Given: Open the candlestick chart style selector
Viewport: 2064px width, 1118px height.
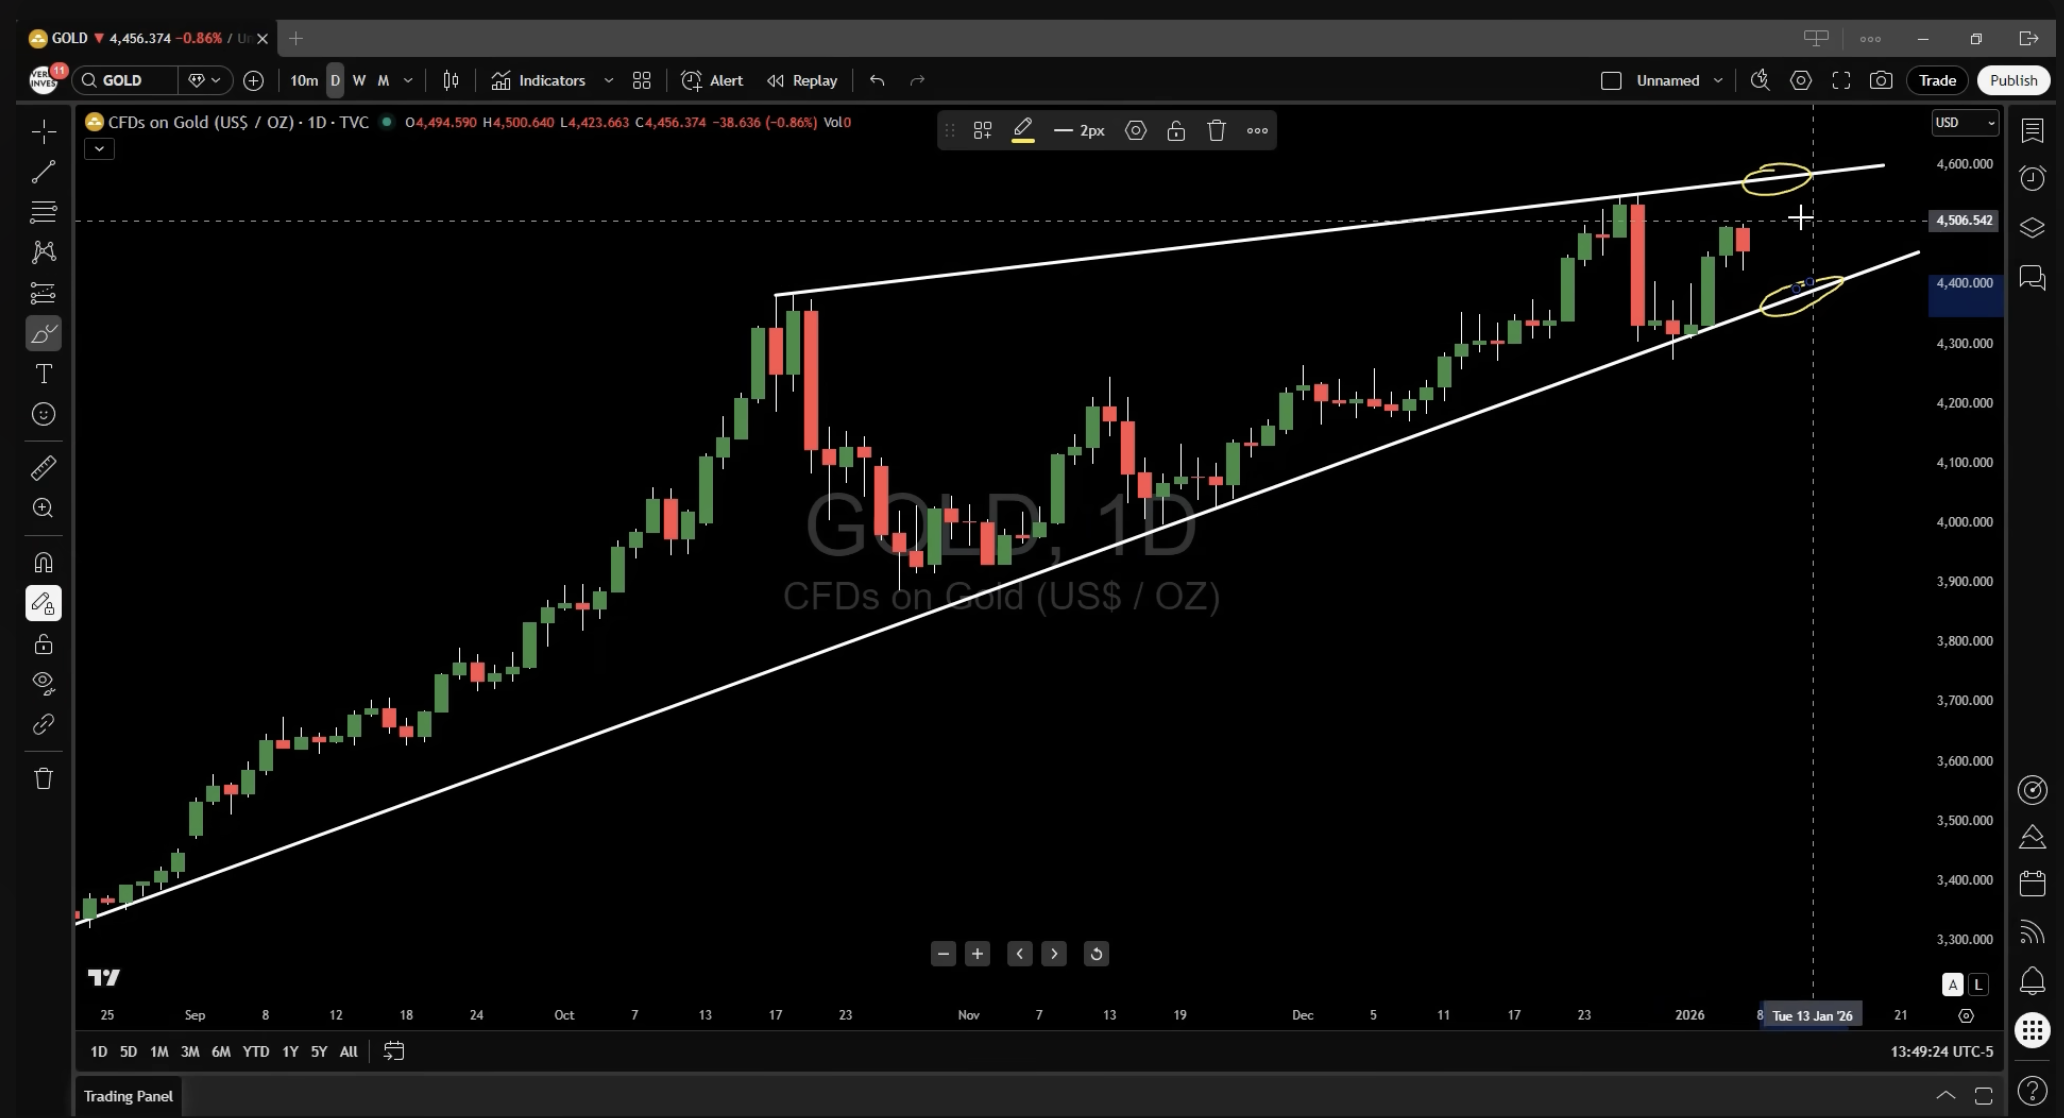Looking at the screenshot, I should click(451, 80).
